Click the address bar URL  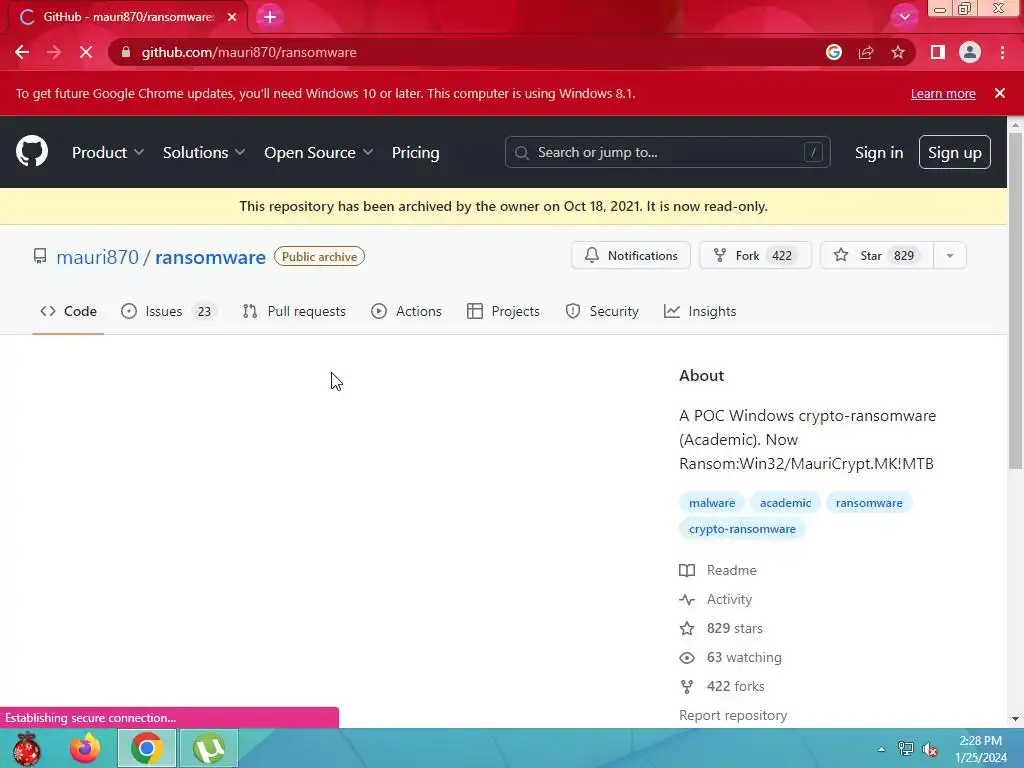[249, 52]
